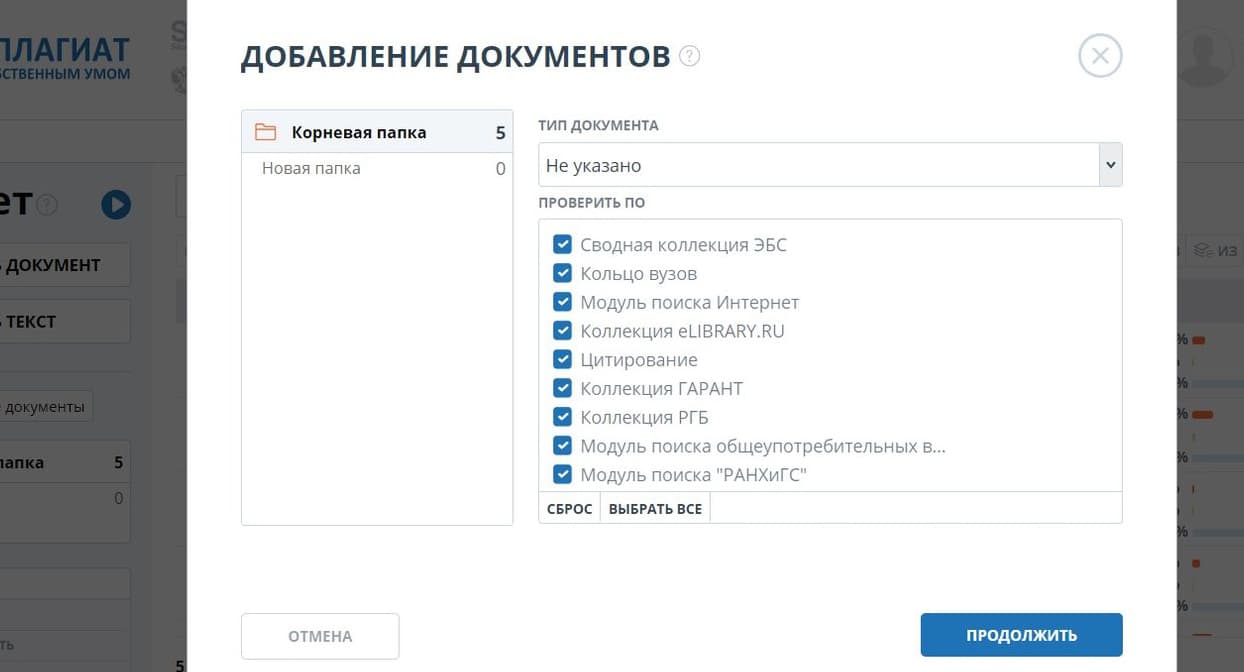1244x672 pixels.
Task: Select the Корневая папка folder
Action: [358, 132]
